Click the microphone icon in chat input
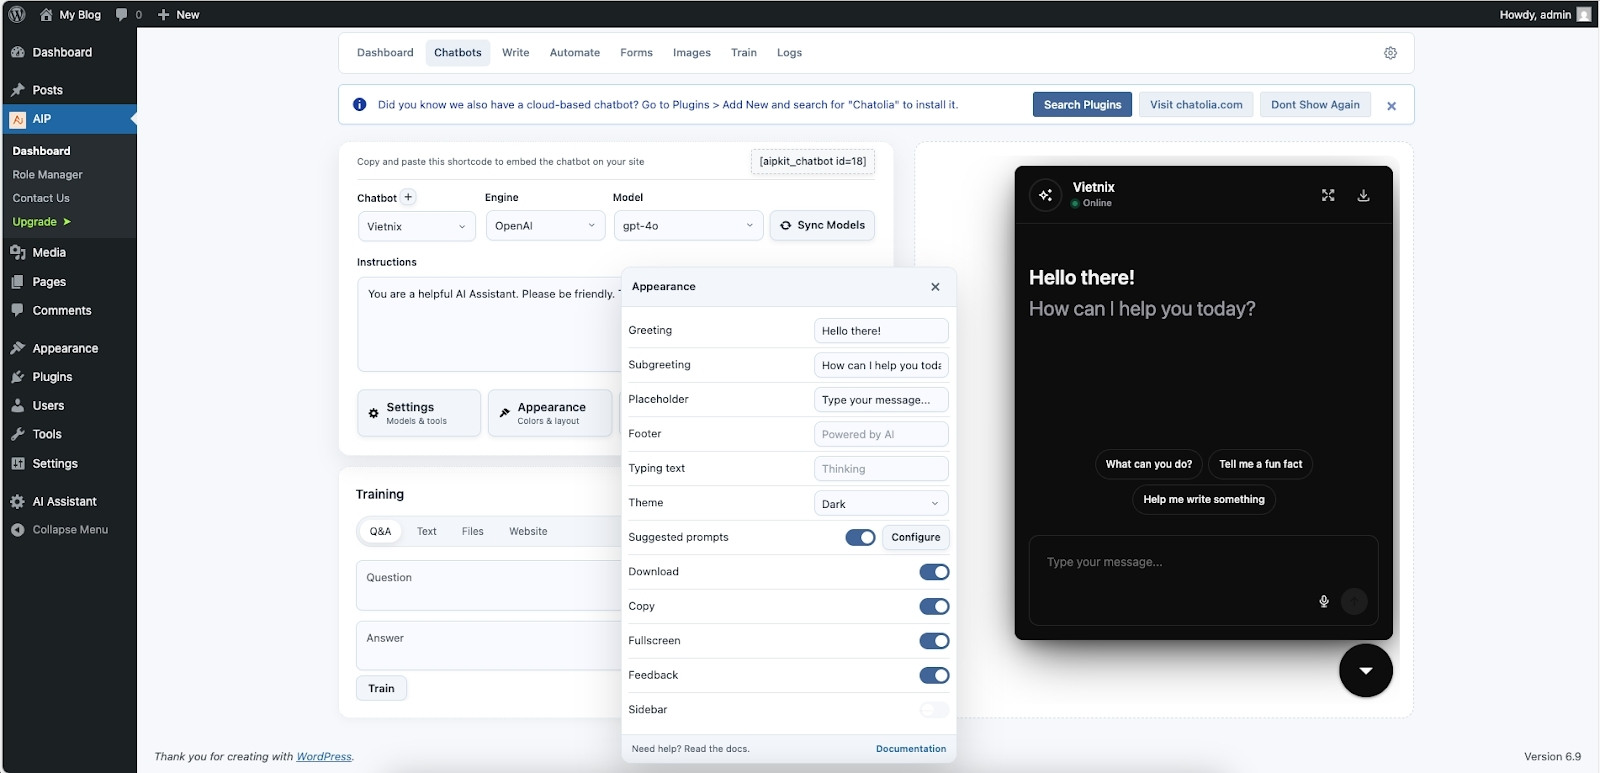This screenshot has height=773, width=1600. coord(1324,601)
